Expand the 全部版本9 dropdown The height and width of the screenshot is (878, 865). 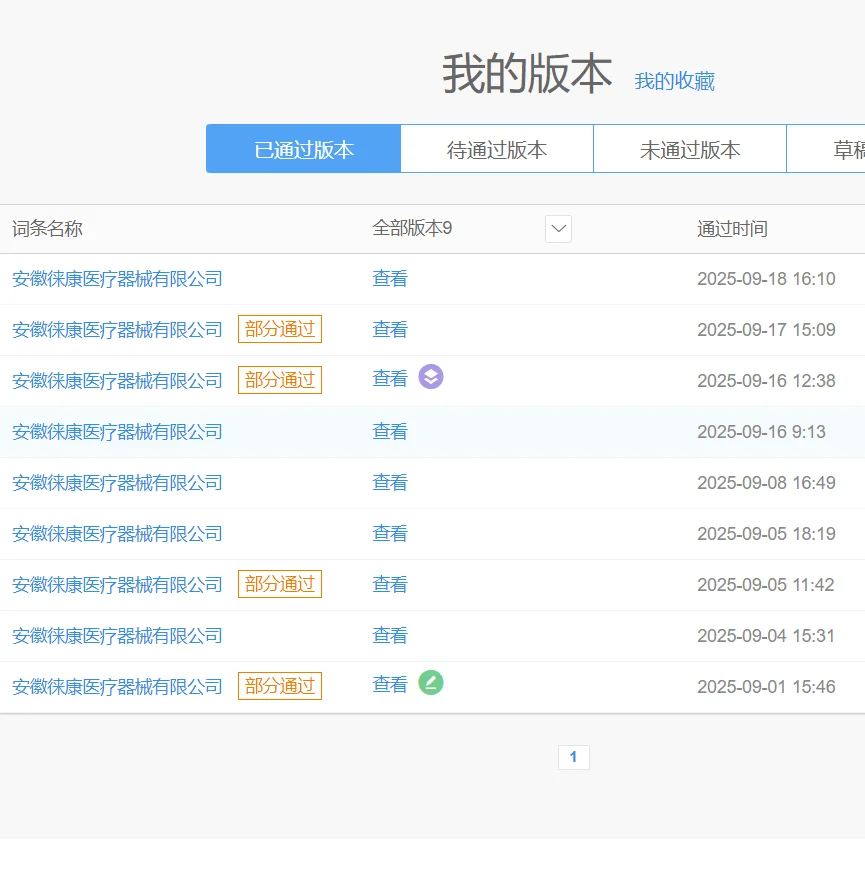557,228
